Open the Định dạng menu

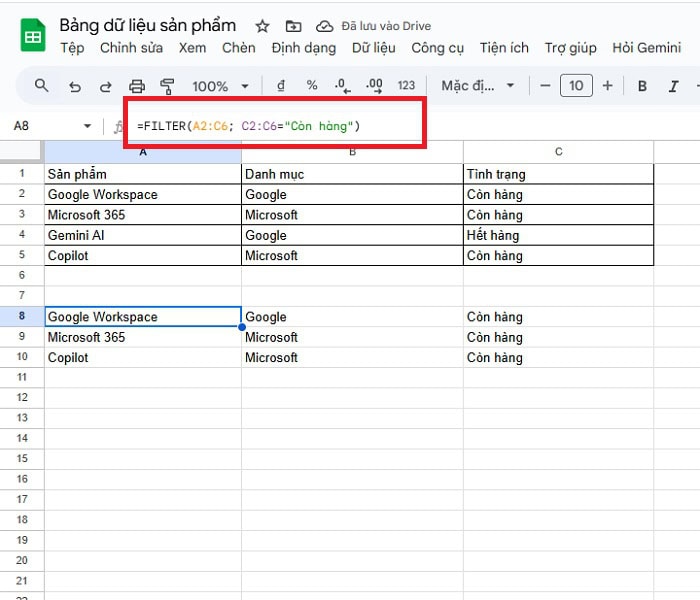(304, 48)
